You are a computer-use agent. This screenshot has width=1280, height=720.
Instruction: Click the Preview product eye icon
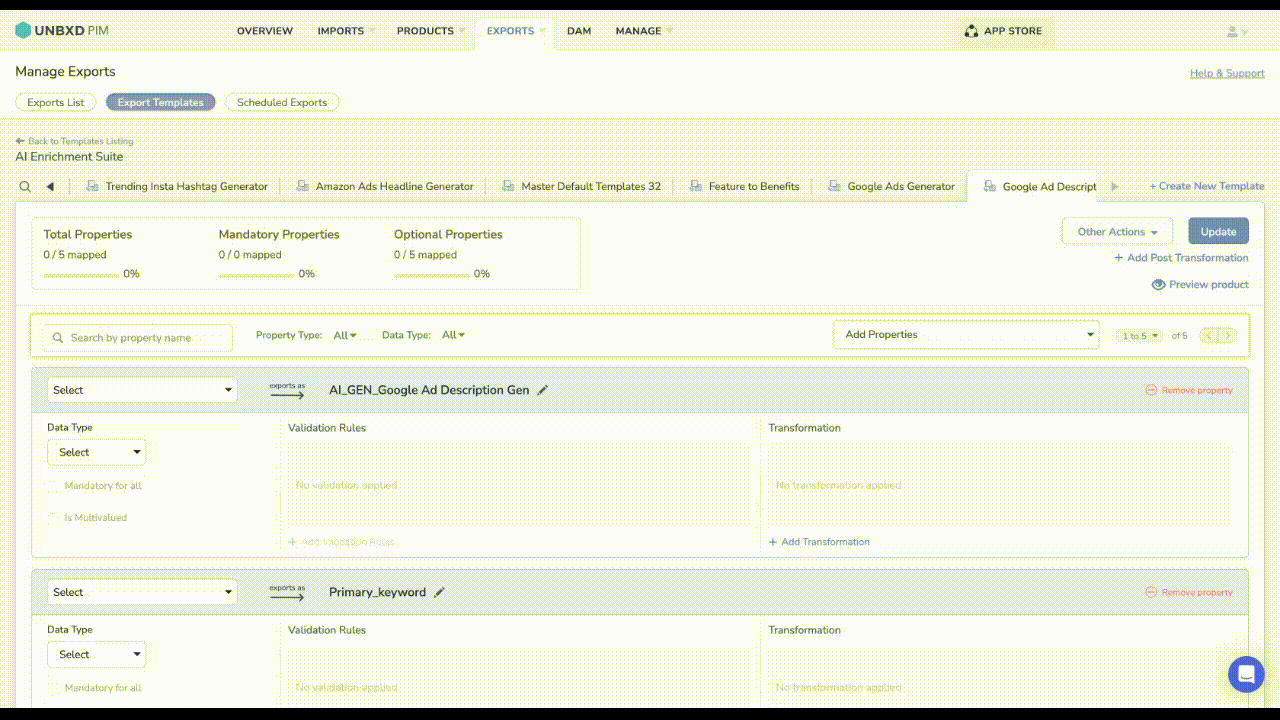click(x=1158, y=284)
